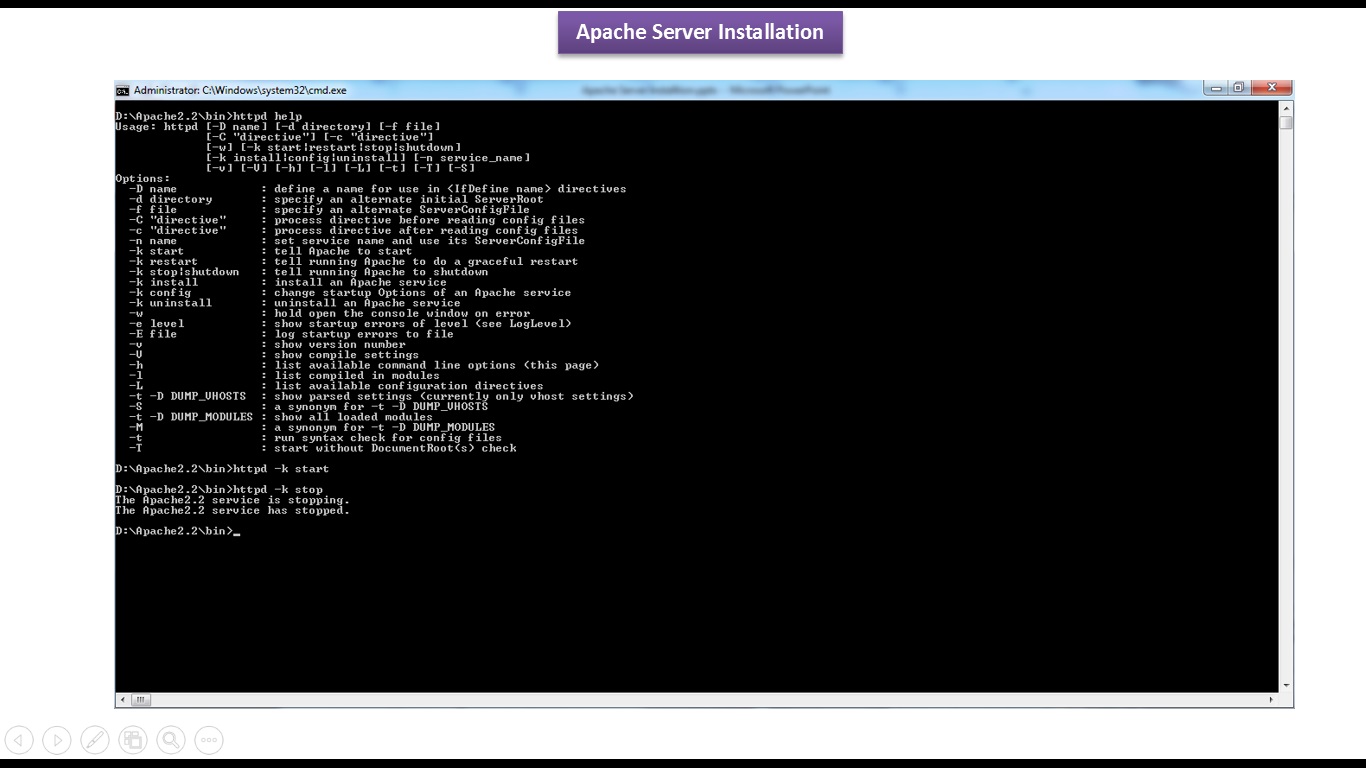Click 'list compiled in modules' line
1366x768 pixels.
[x=357, y=375]
